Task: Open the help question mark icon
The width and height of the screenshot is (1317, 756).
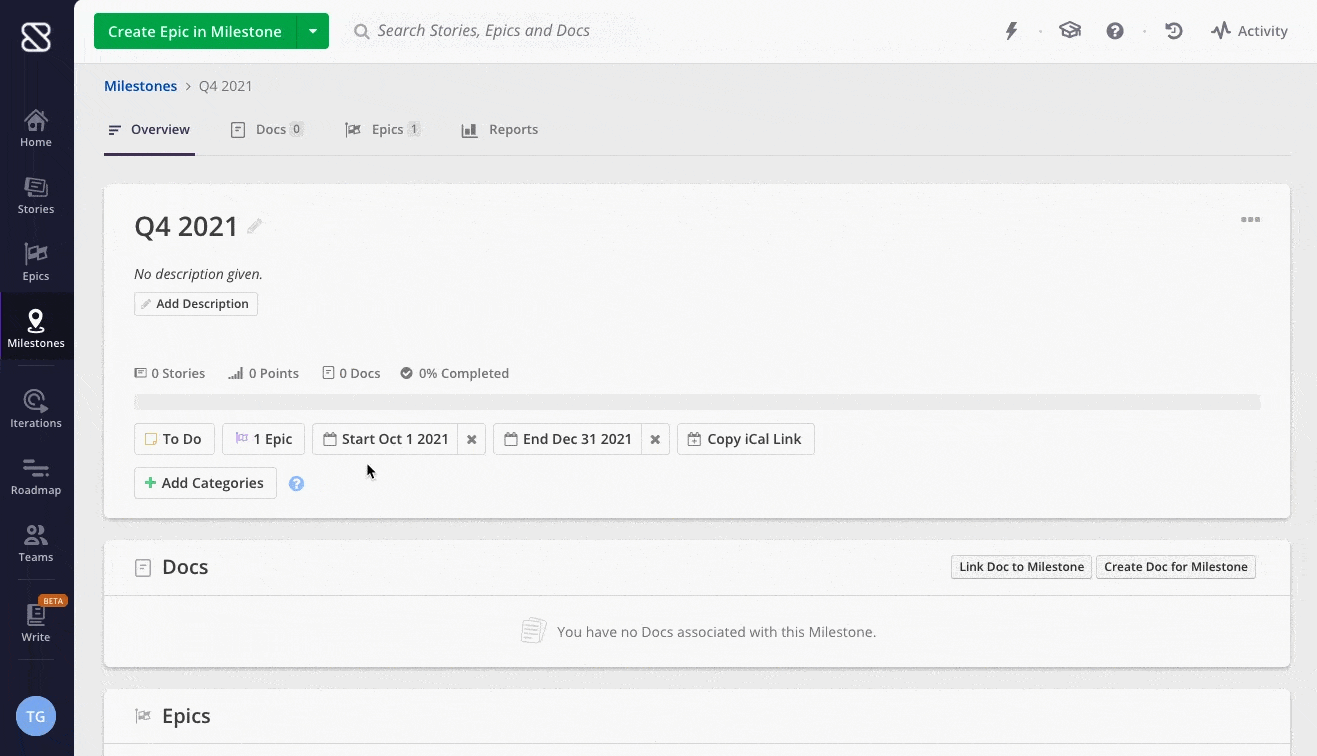Action: (1115, 31)
